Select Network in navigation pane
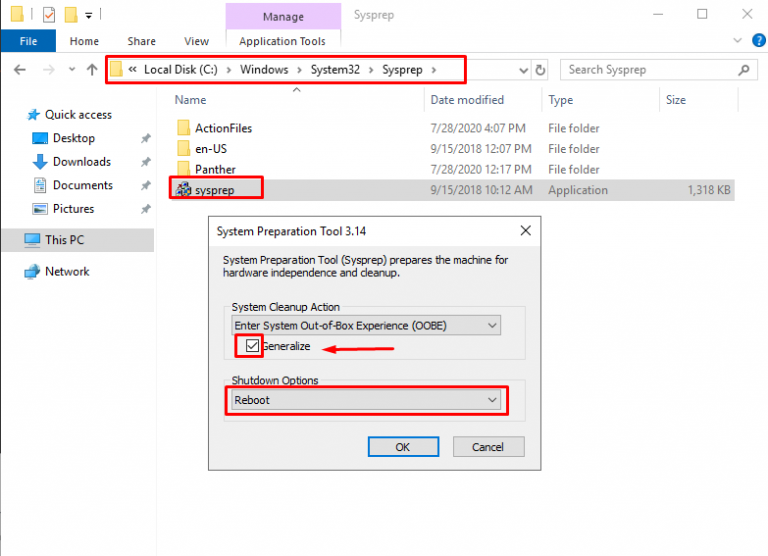 click(x=67, y=271)
